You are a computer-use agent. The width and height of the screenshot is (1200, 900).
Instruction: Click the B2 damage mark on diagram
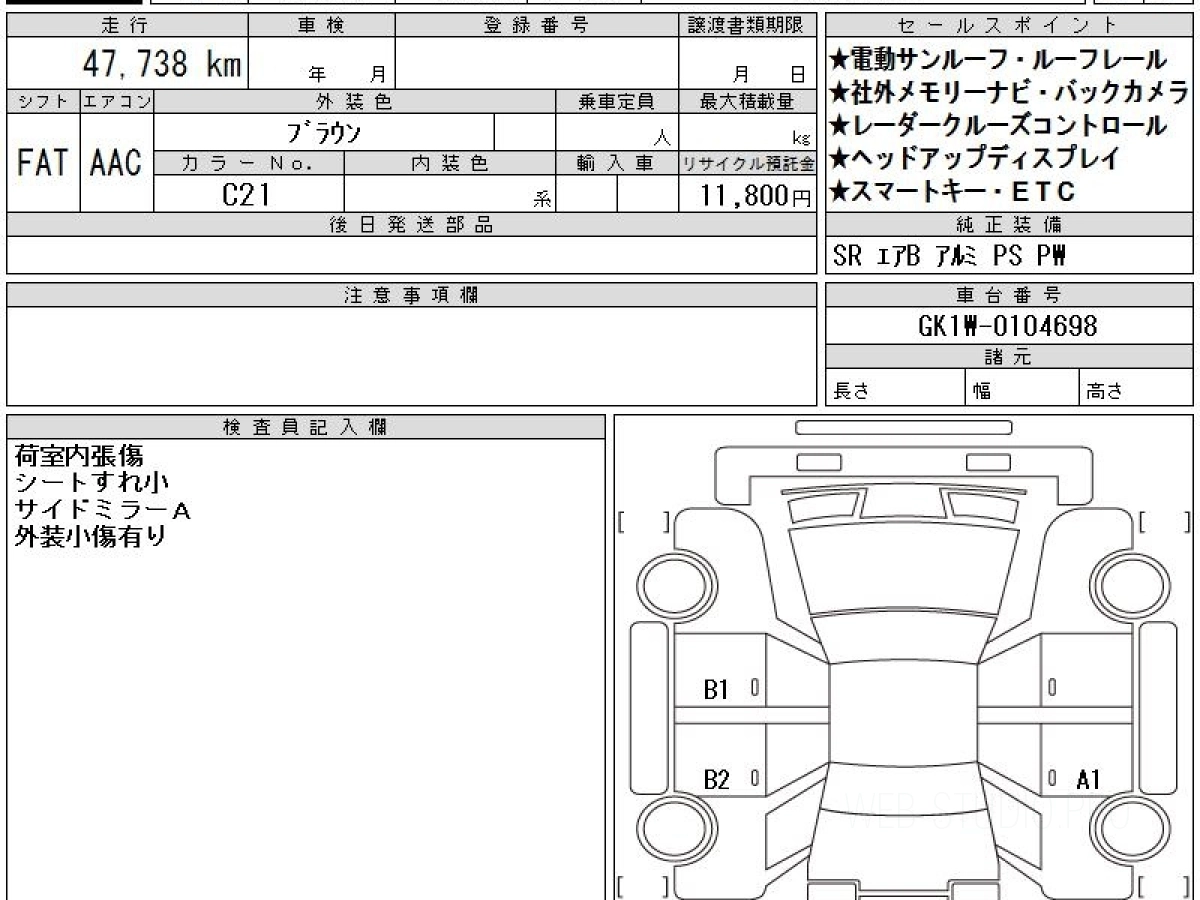[716, 780]
